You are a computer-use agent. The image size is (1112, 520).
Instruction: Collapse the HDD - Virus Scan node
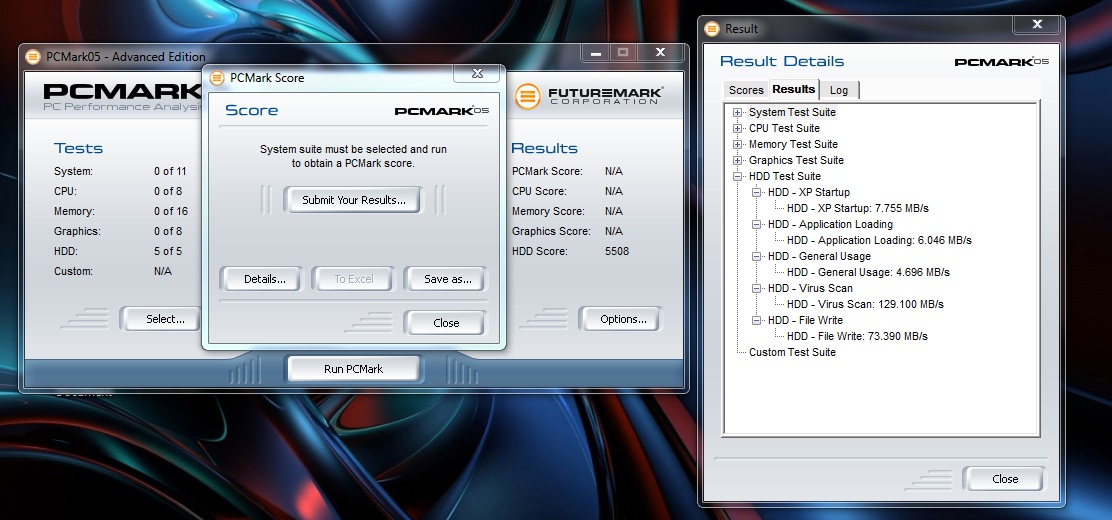pos(757,288)
